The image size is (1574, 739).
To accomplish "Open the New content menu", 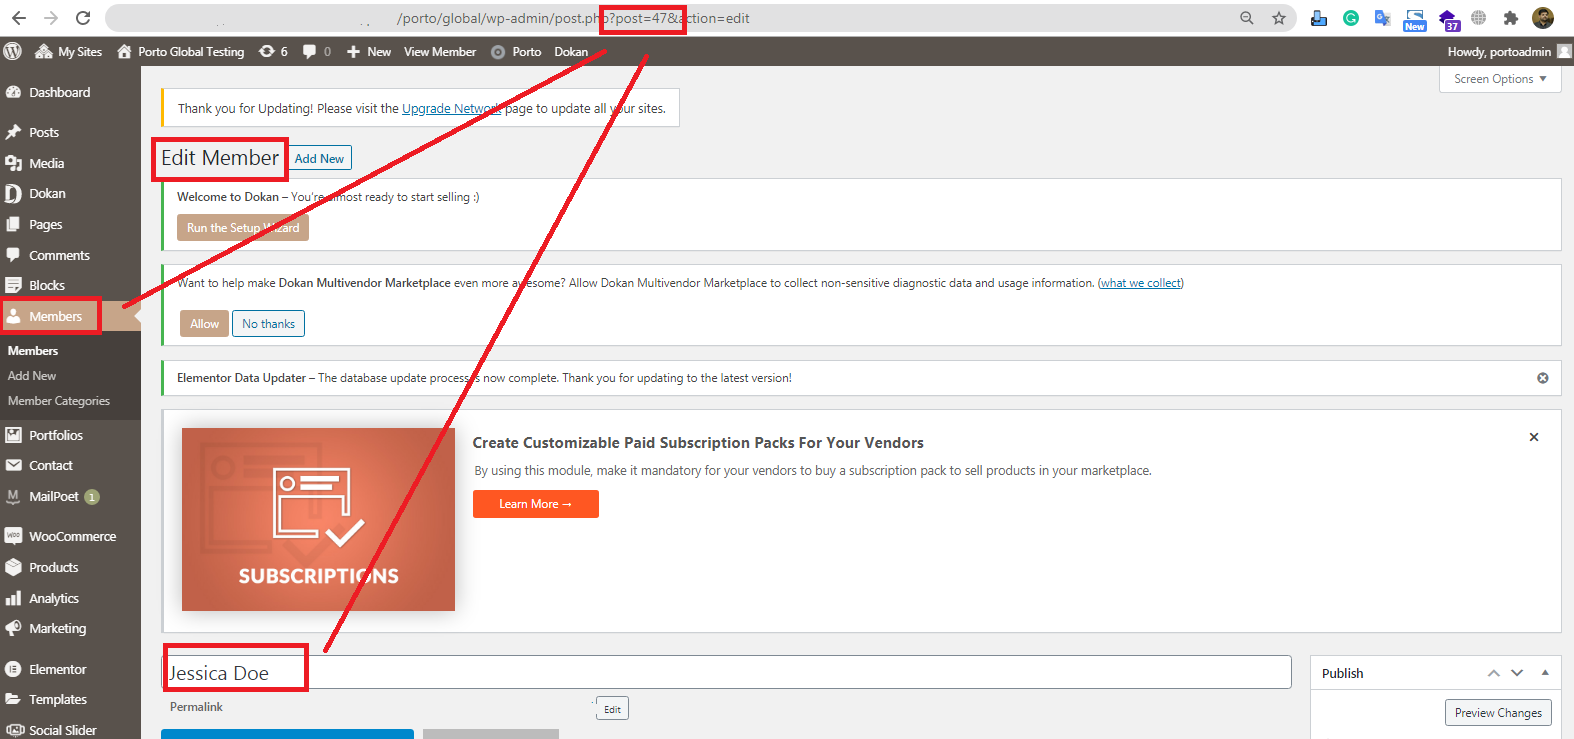I will click(369, 51).
